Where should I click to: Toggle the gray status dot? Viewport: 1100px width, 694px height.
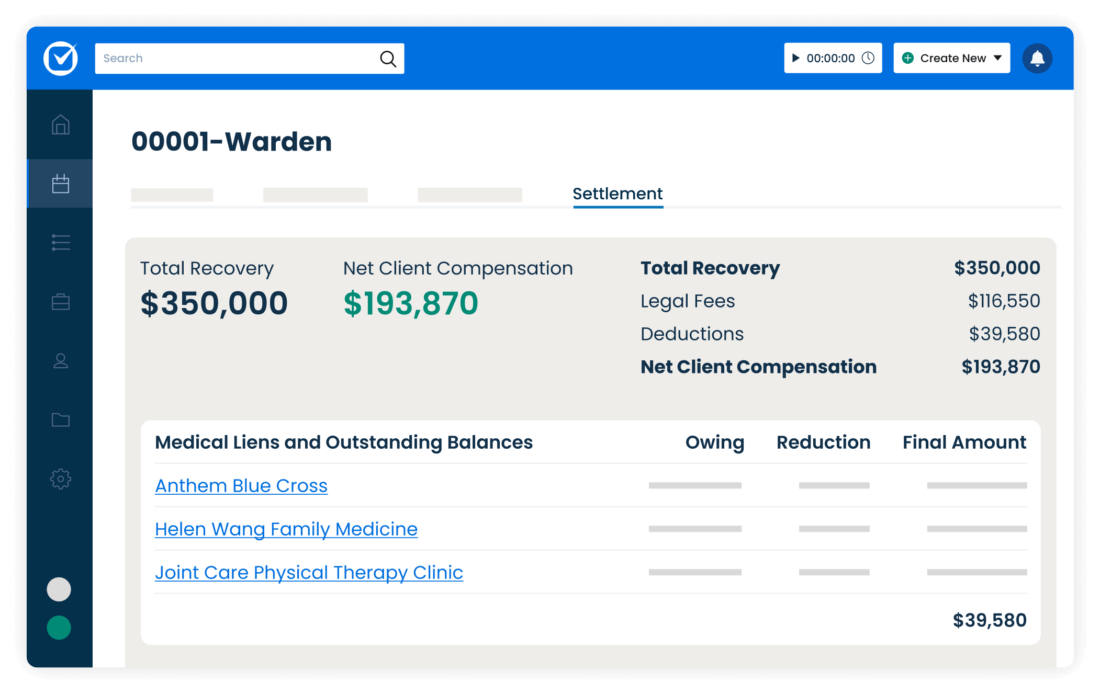pyautogui.click(x=58, y=589)
